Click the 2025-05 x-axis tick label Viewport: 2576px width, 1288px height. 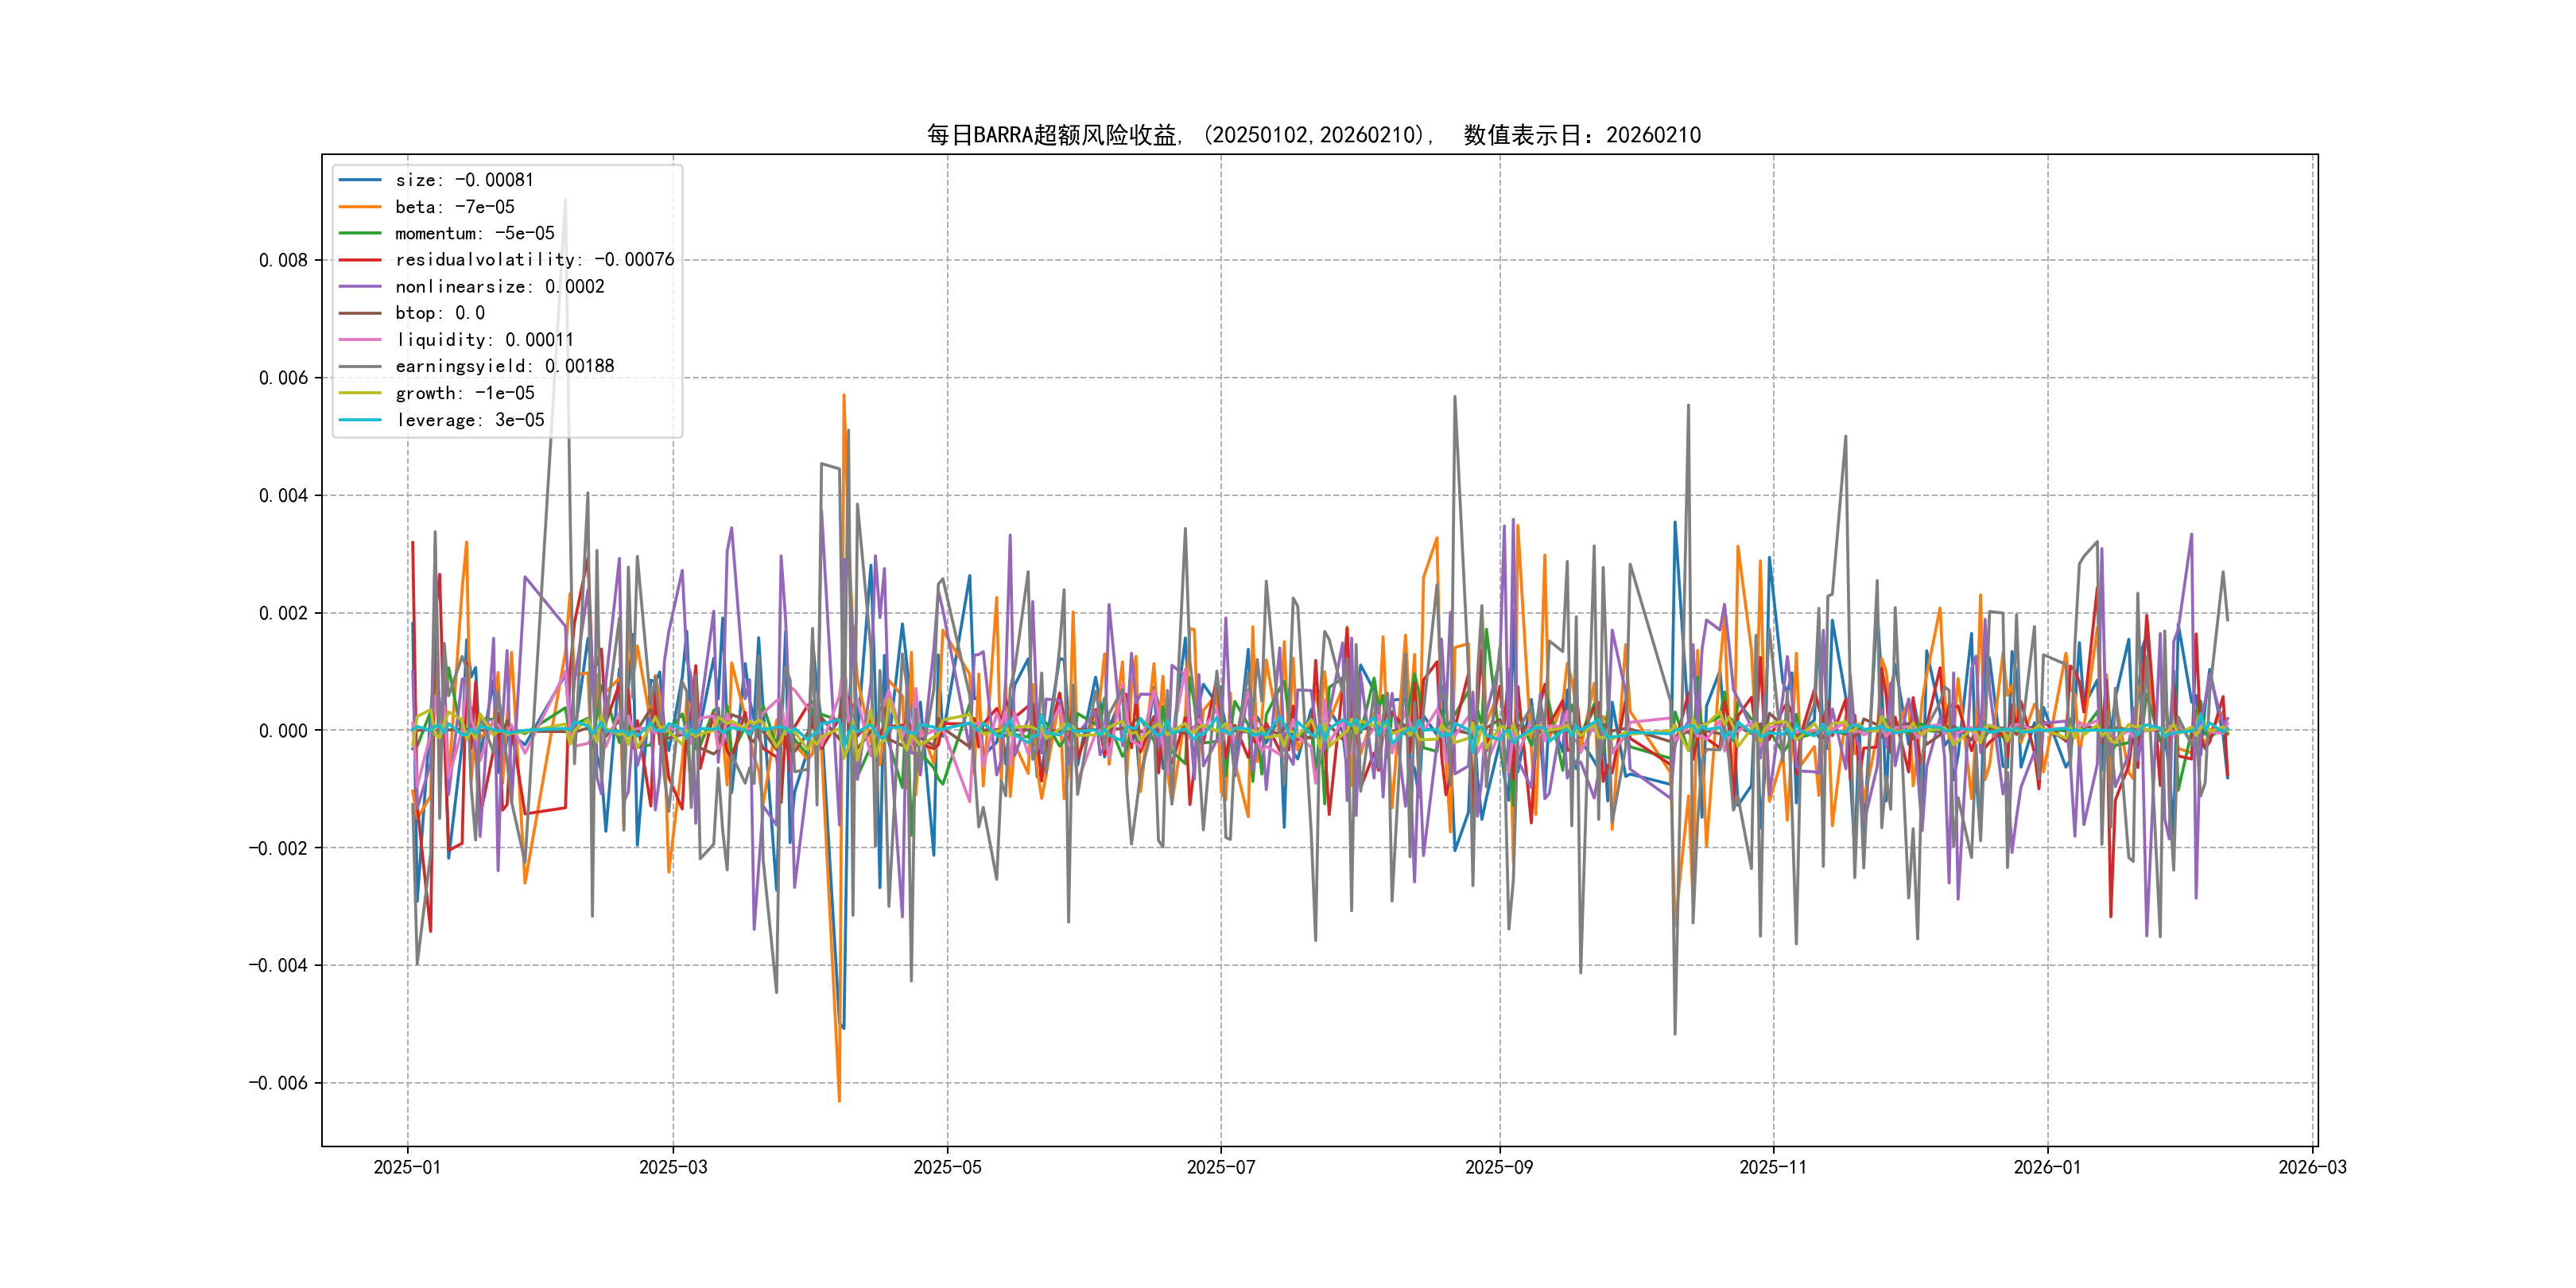pos(947,1167)
